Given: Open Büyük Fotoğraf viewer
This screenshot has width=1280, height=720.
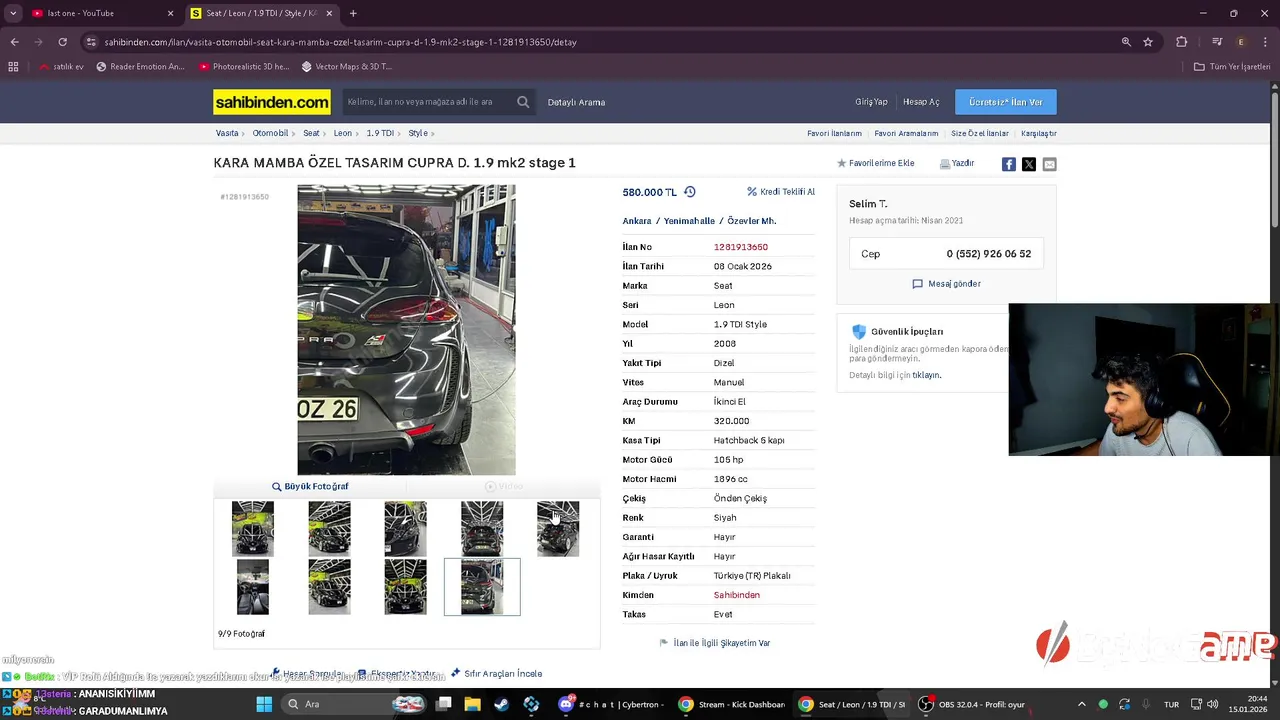Looking at the screenshot, I should [x=310, y=486].
